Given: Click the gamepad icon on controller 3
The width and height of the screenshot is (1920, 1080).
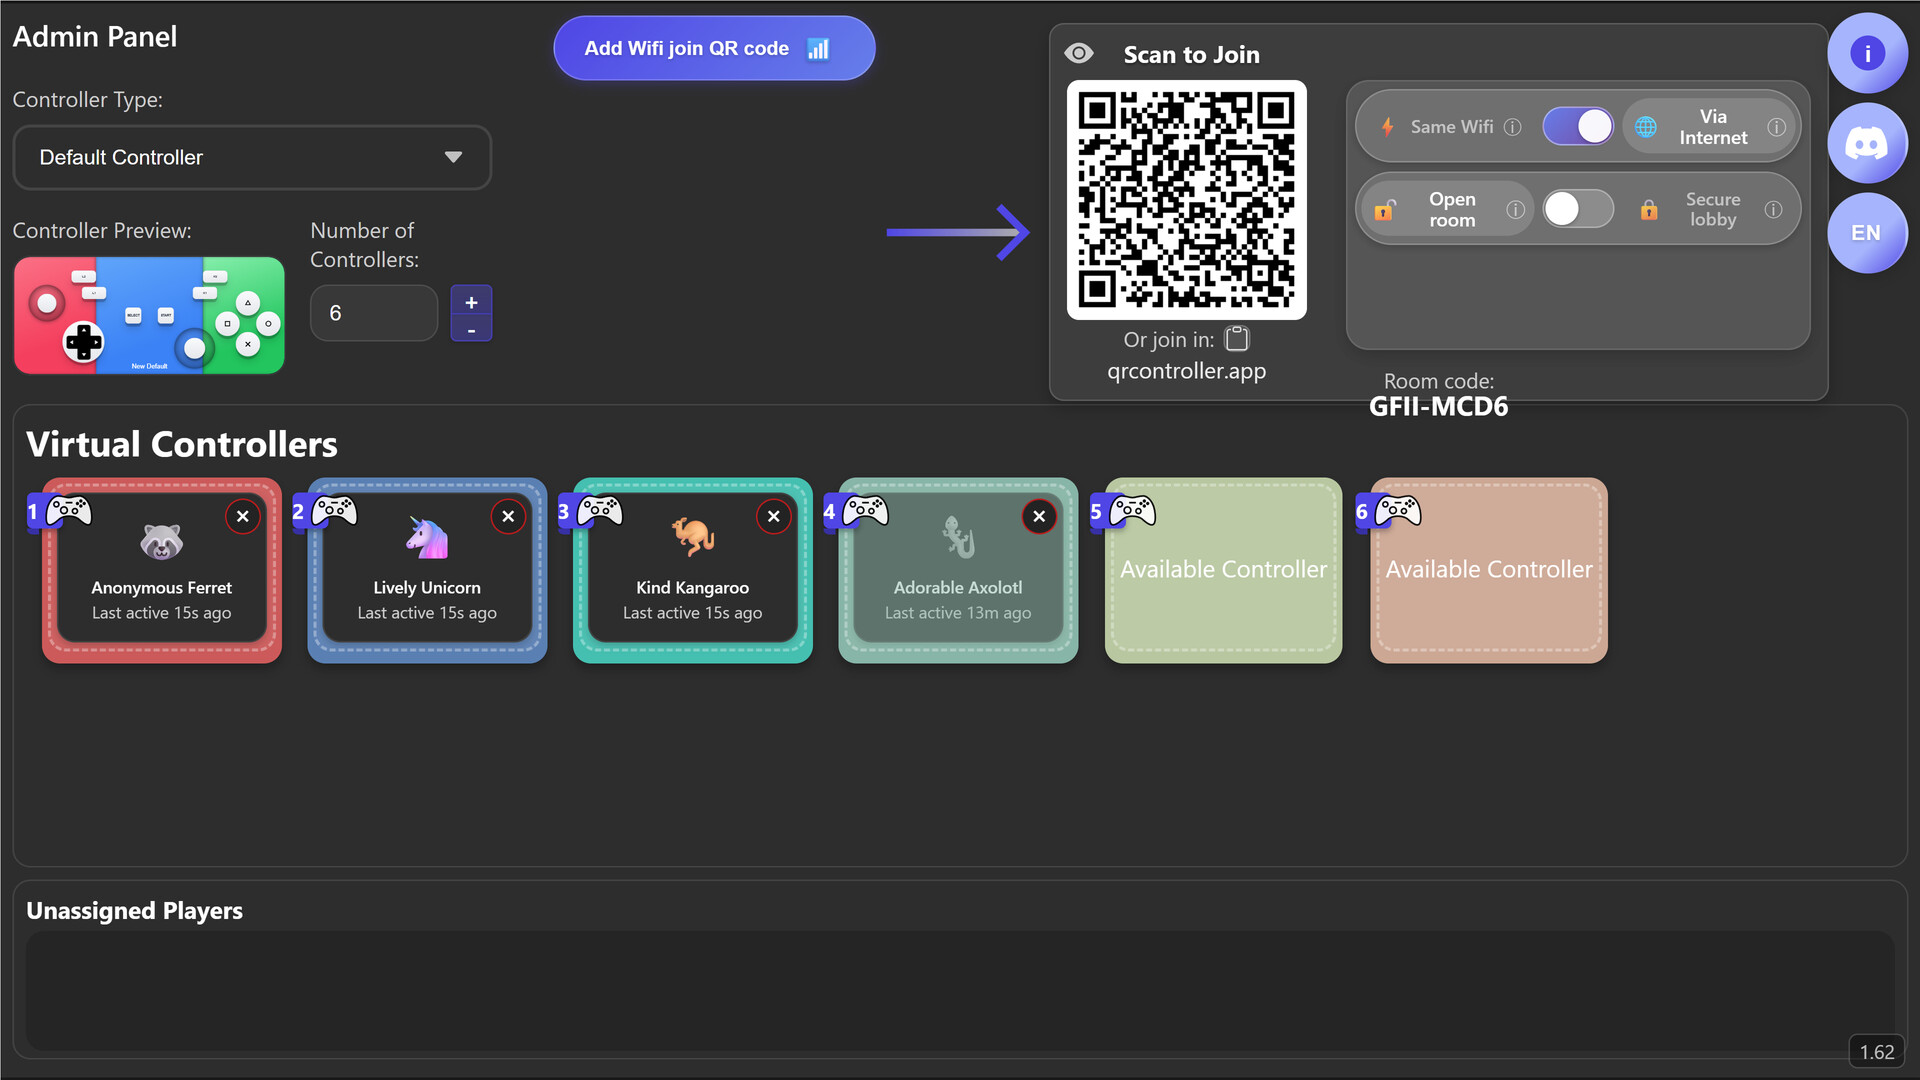Looking at the screenshot, I should coord(601,509).
